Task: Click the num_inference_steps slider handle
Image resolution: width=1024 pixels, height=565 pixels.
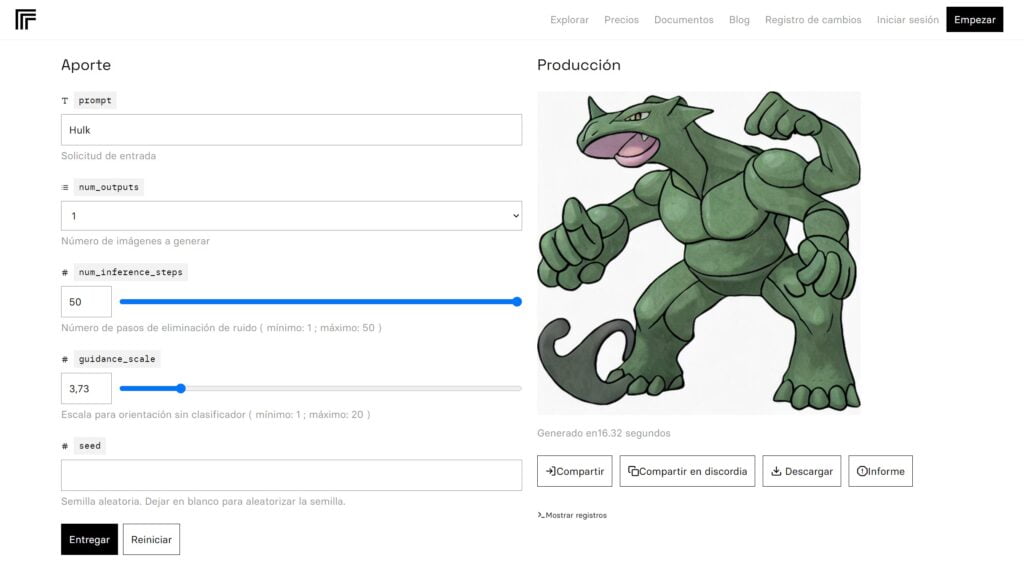Action: point(517,302)
